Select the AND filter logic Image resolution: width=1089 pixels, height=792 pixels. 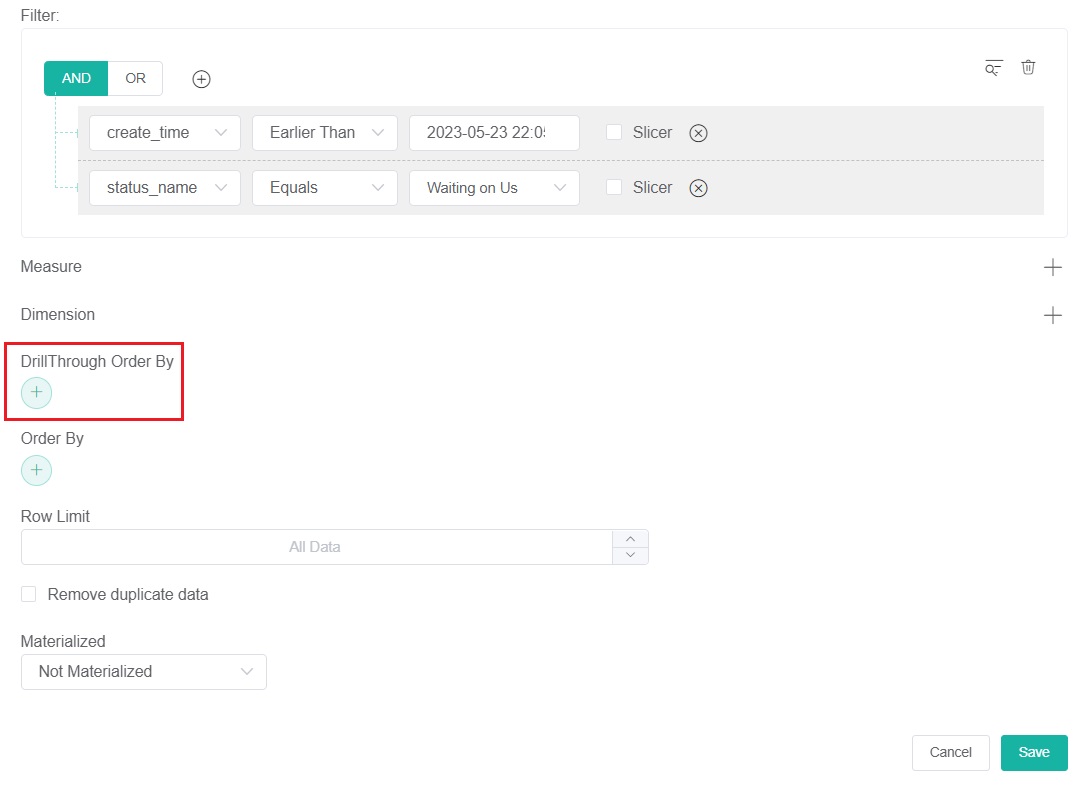coord(76,79)
